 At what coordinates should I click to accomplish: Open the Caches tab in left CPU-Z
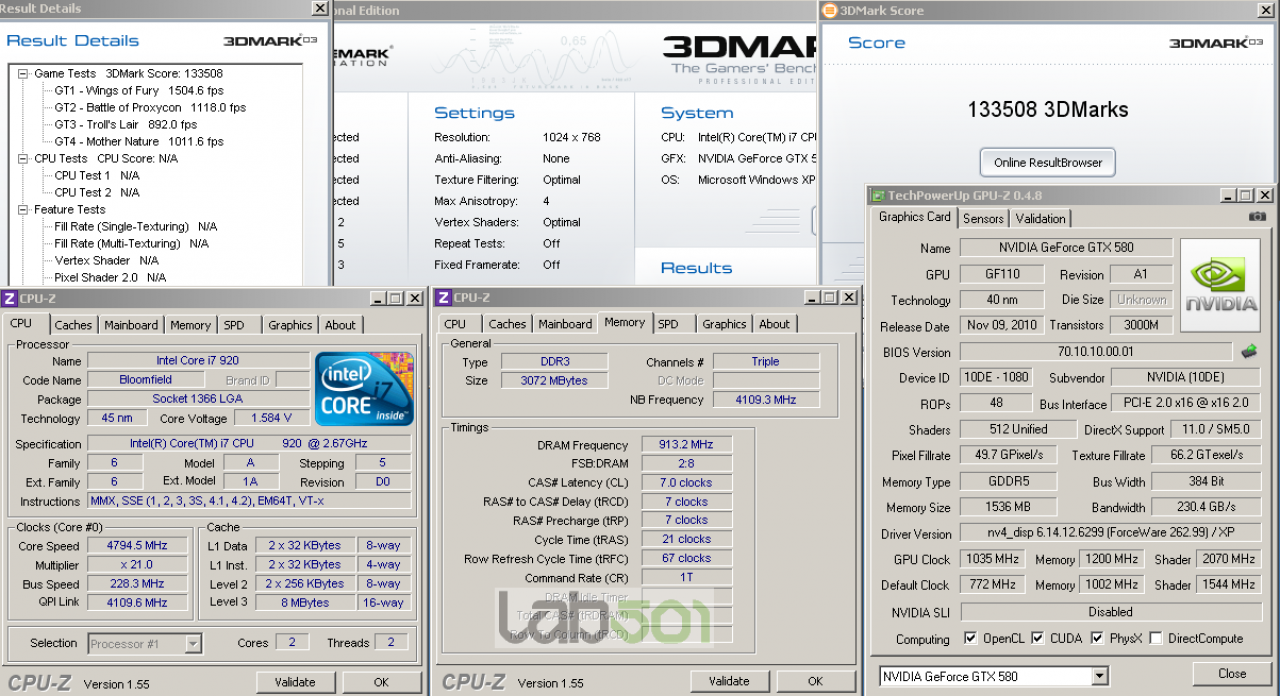pos(73,325)
